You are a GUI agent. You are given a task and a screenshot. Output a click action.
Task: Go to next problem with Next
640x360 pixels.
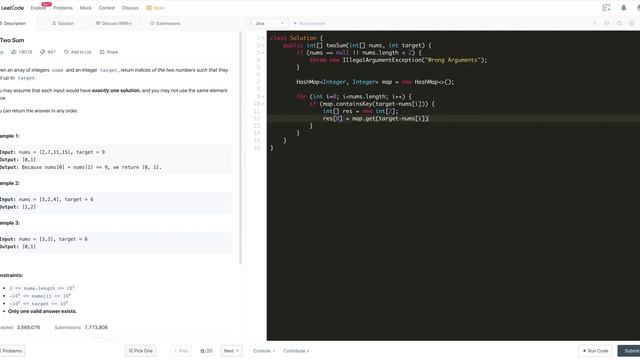pos(231,351)
